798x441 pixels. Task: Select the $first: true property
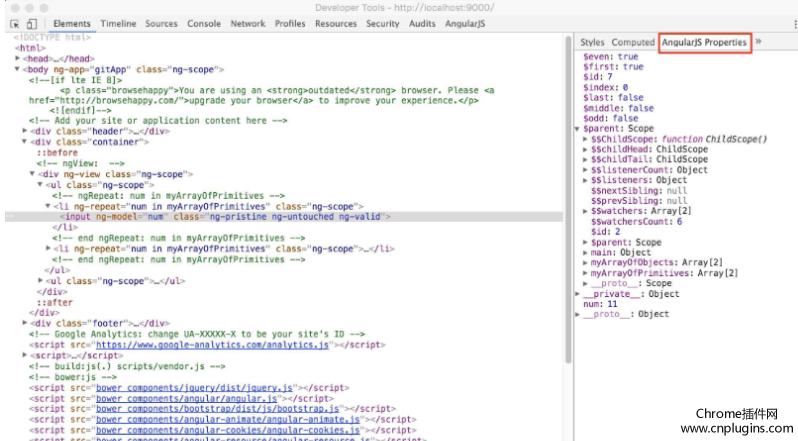(613, 67)
